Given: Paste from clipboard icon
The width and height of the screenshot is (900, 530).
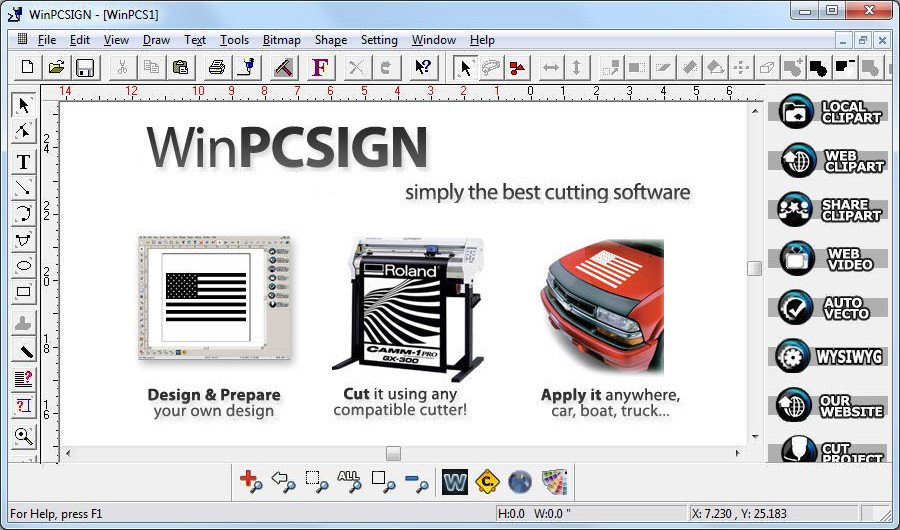Looking at the screenshot, I should [180, 67].
